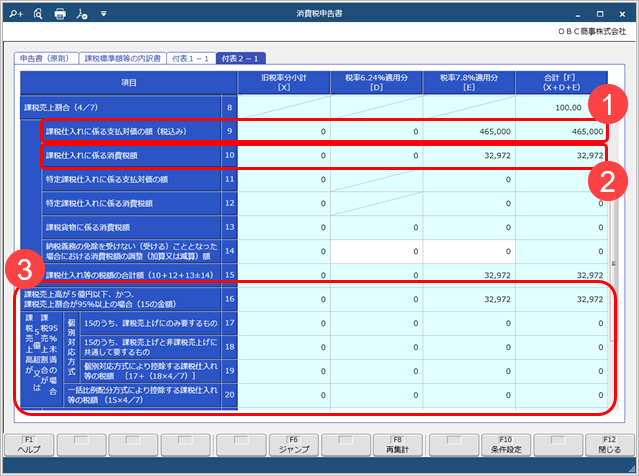Switch to the 申告書（原則） tab

(x=46, y=59)
